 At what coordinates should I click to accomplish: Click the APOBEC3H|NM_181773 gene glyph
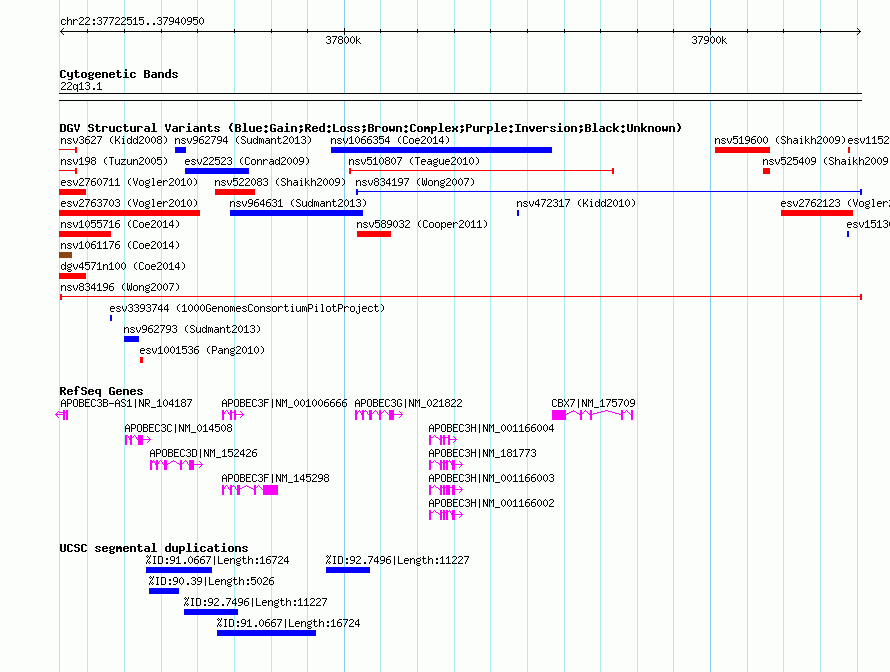coord(446,465)
